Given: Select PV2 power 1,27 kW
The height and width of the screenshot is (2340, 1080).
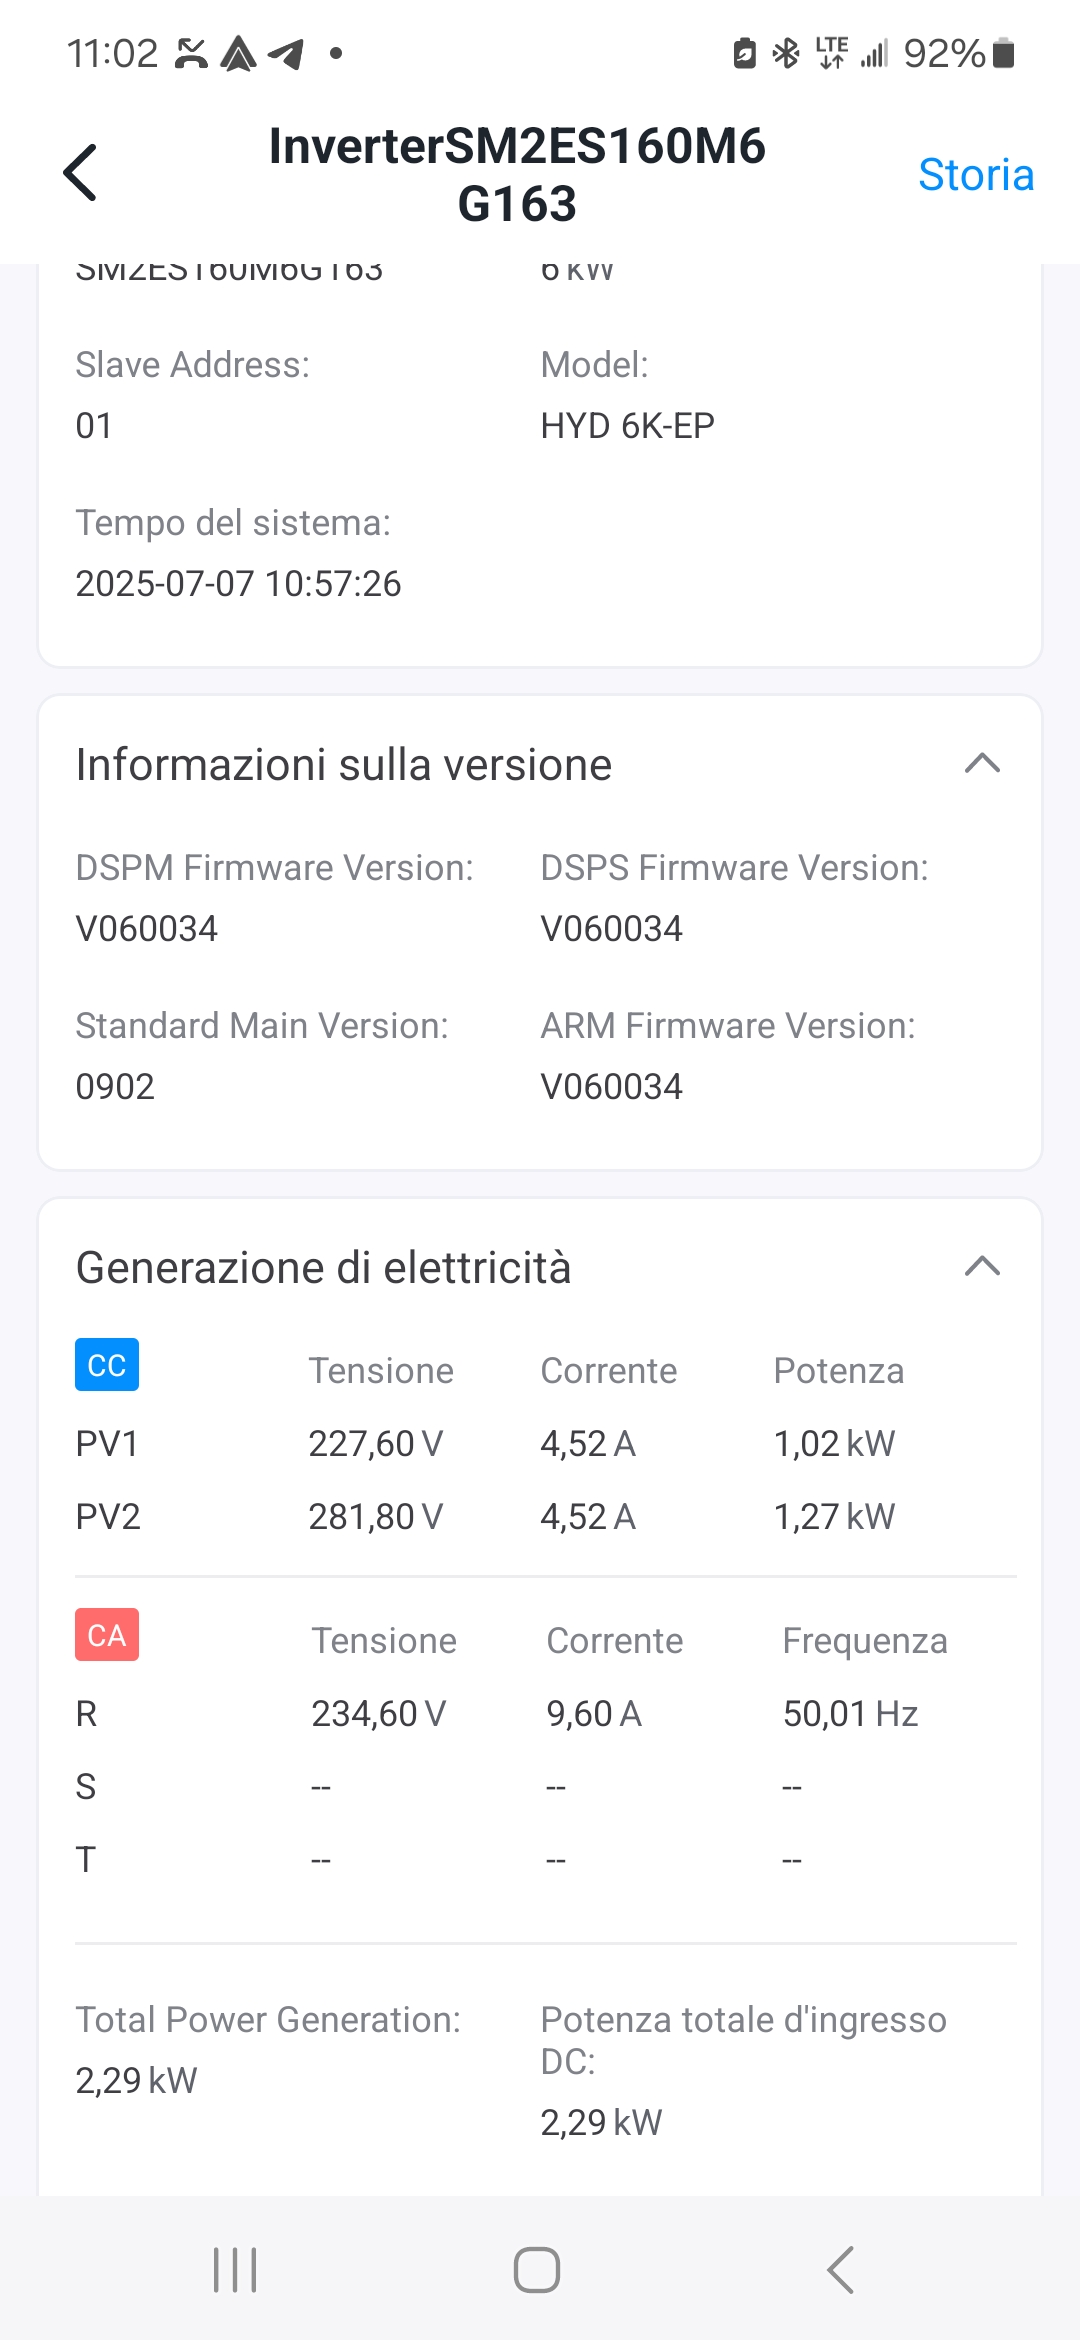Looking at the screenshot, I should click(834, 1517).
